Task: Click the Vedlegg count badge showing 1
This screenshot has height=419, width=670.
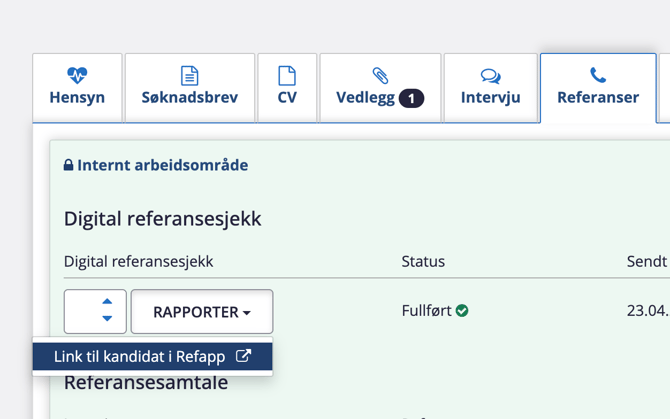Action: coord(411,99)
